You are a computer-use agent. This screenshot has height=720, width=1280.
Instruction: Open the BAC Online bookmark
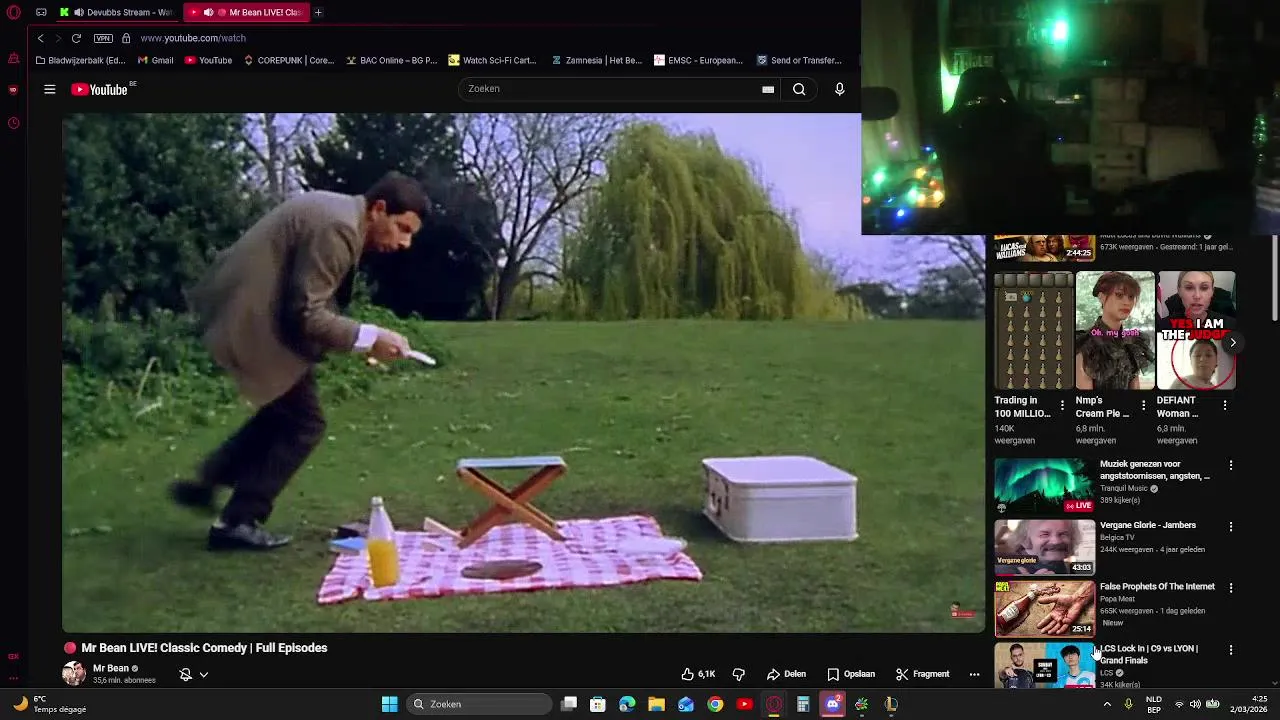[x=391, y=60]
